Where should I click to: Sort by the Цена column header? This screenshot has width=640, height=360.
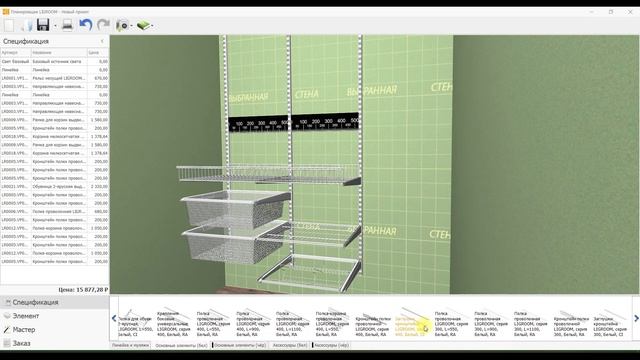pyautogui.click(x=98, y=52)
